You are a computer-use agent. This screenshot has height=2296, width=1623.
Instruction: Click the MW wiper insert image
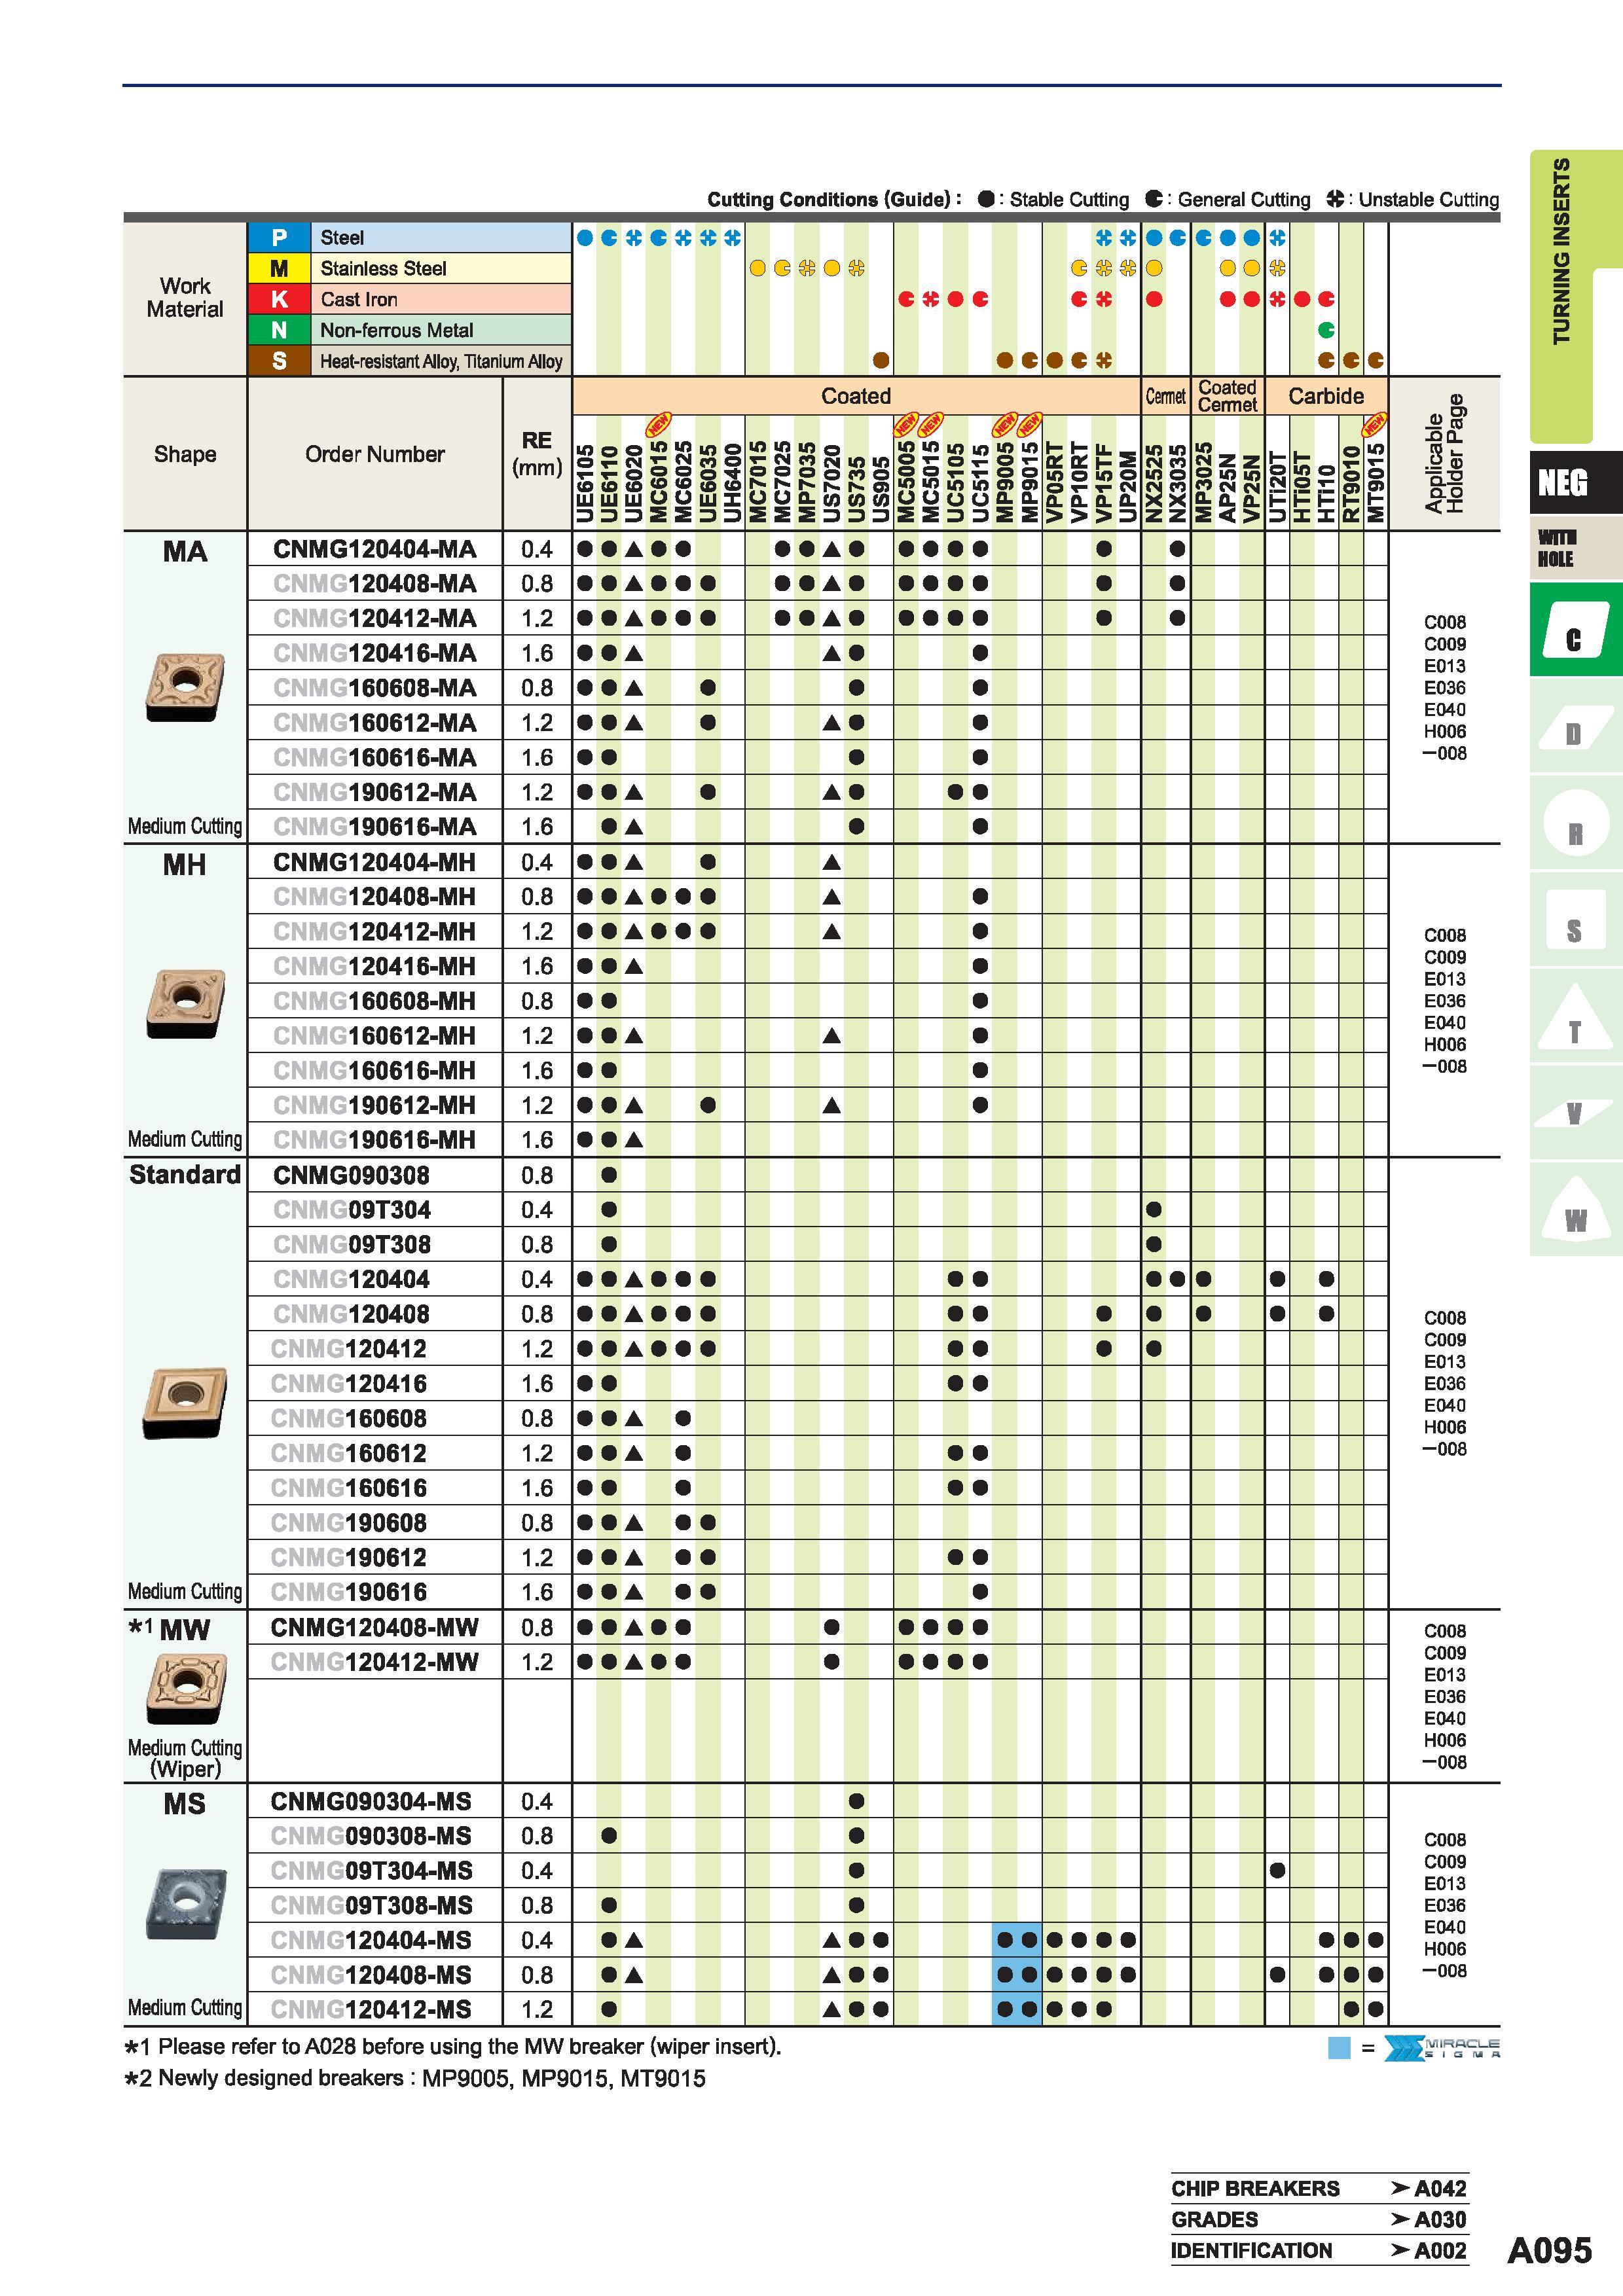(186, 1688)
